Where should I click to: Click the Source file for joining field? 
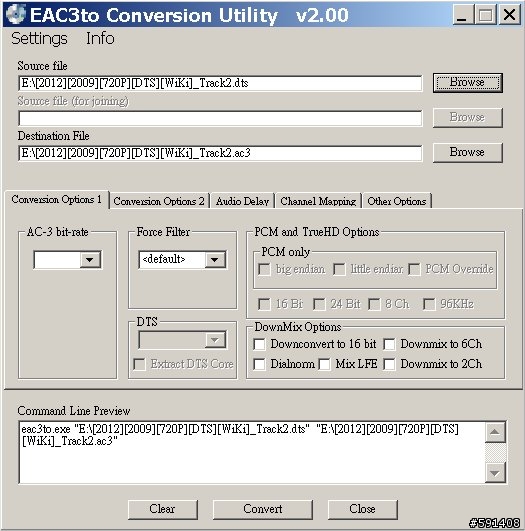[220, 118]
